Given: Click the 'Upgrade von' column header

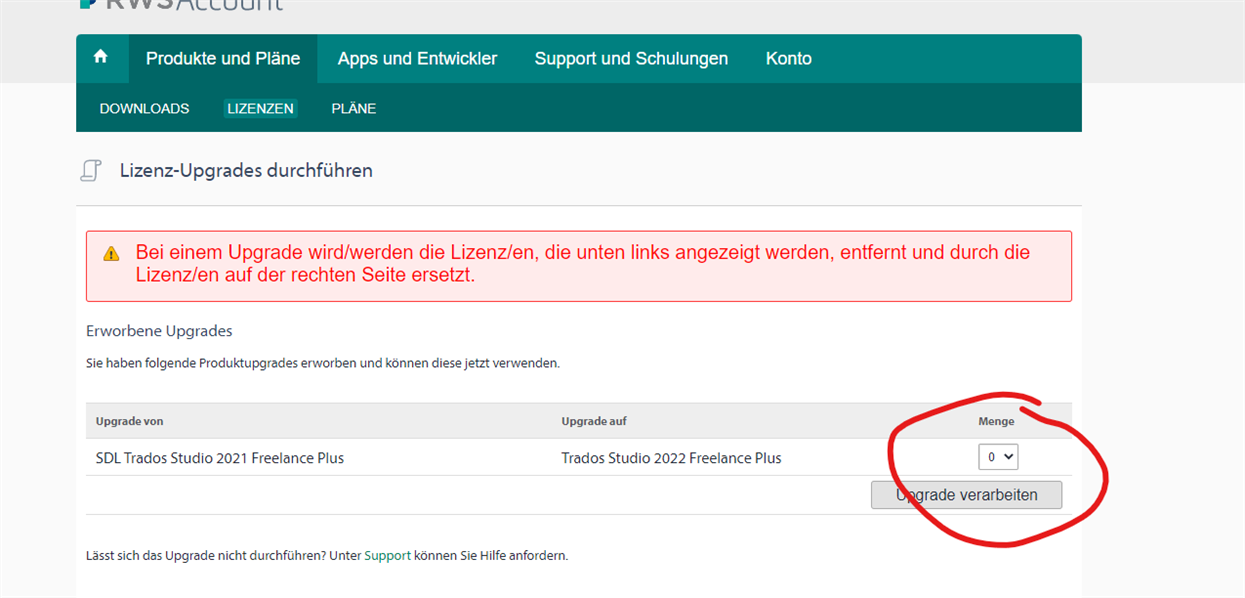Looking at the screenshot, I should click(x=129, y=421).
